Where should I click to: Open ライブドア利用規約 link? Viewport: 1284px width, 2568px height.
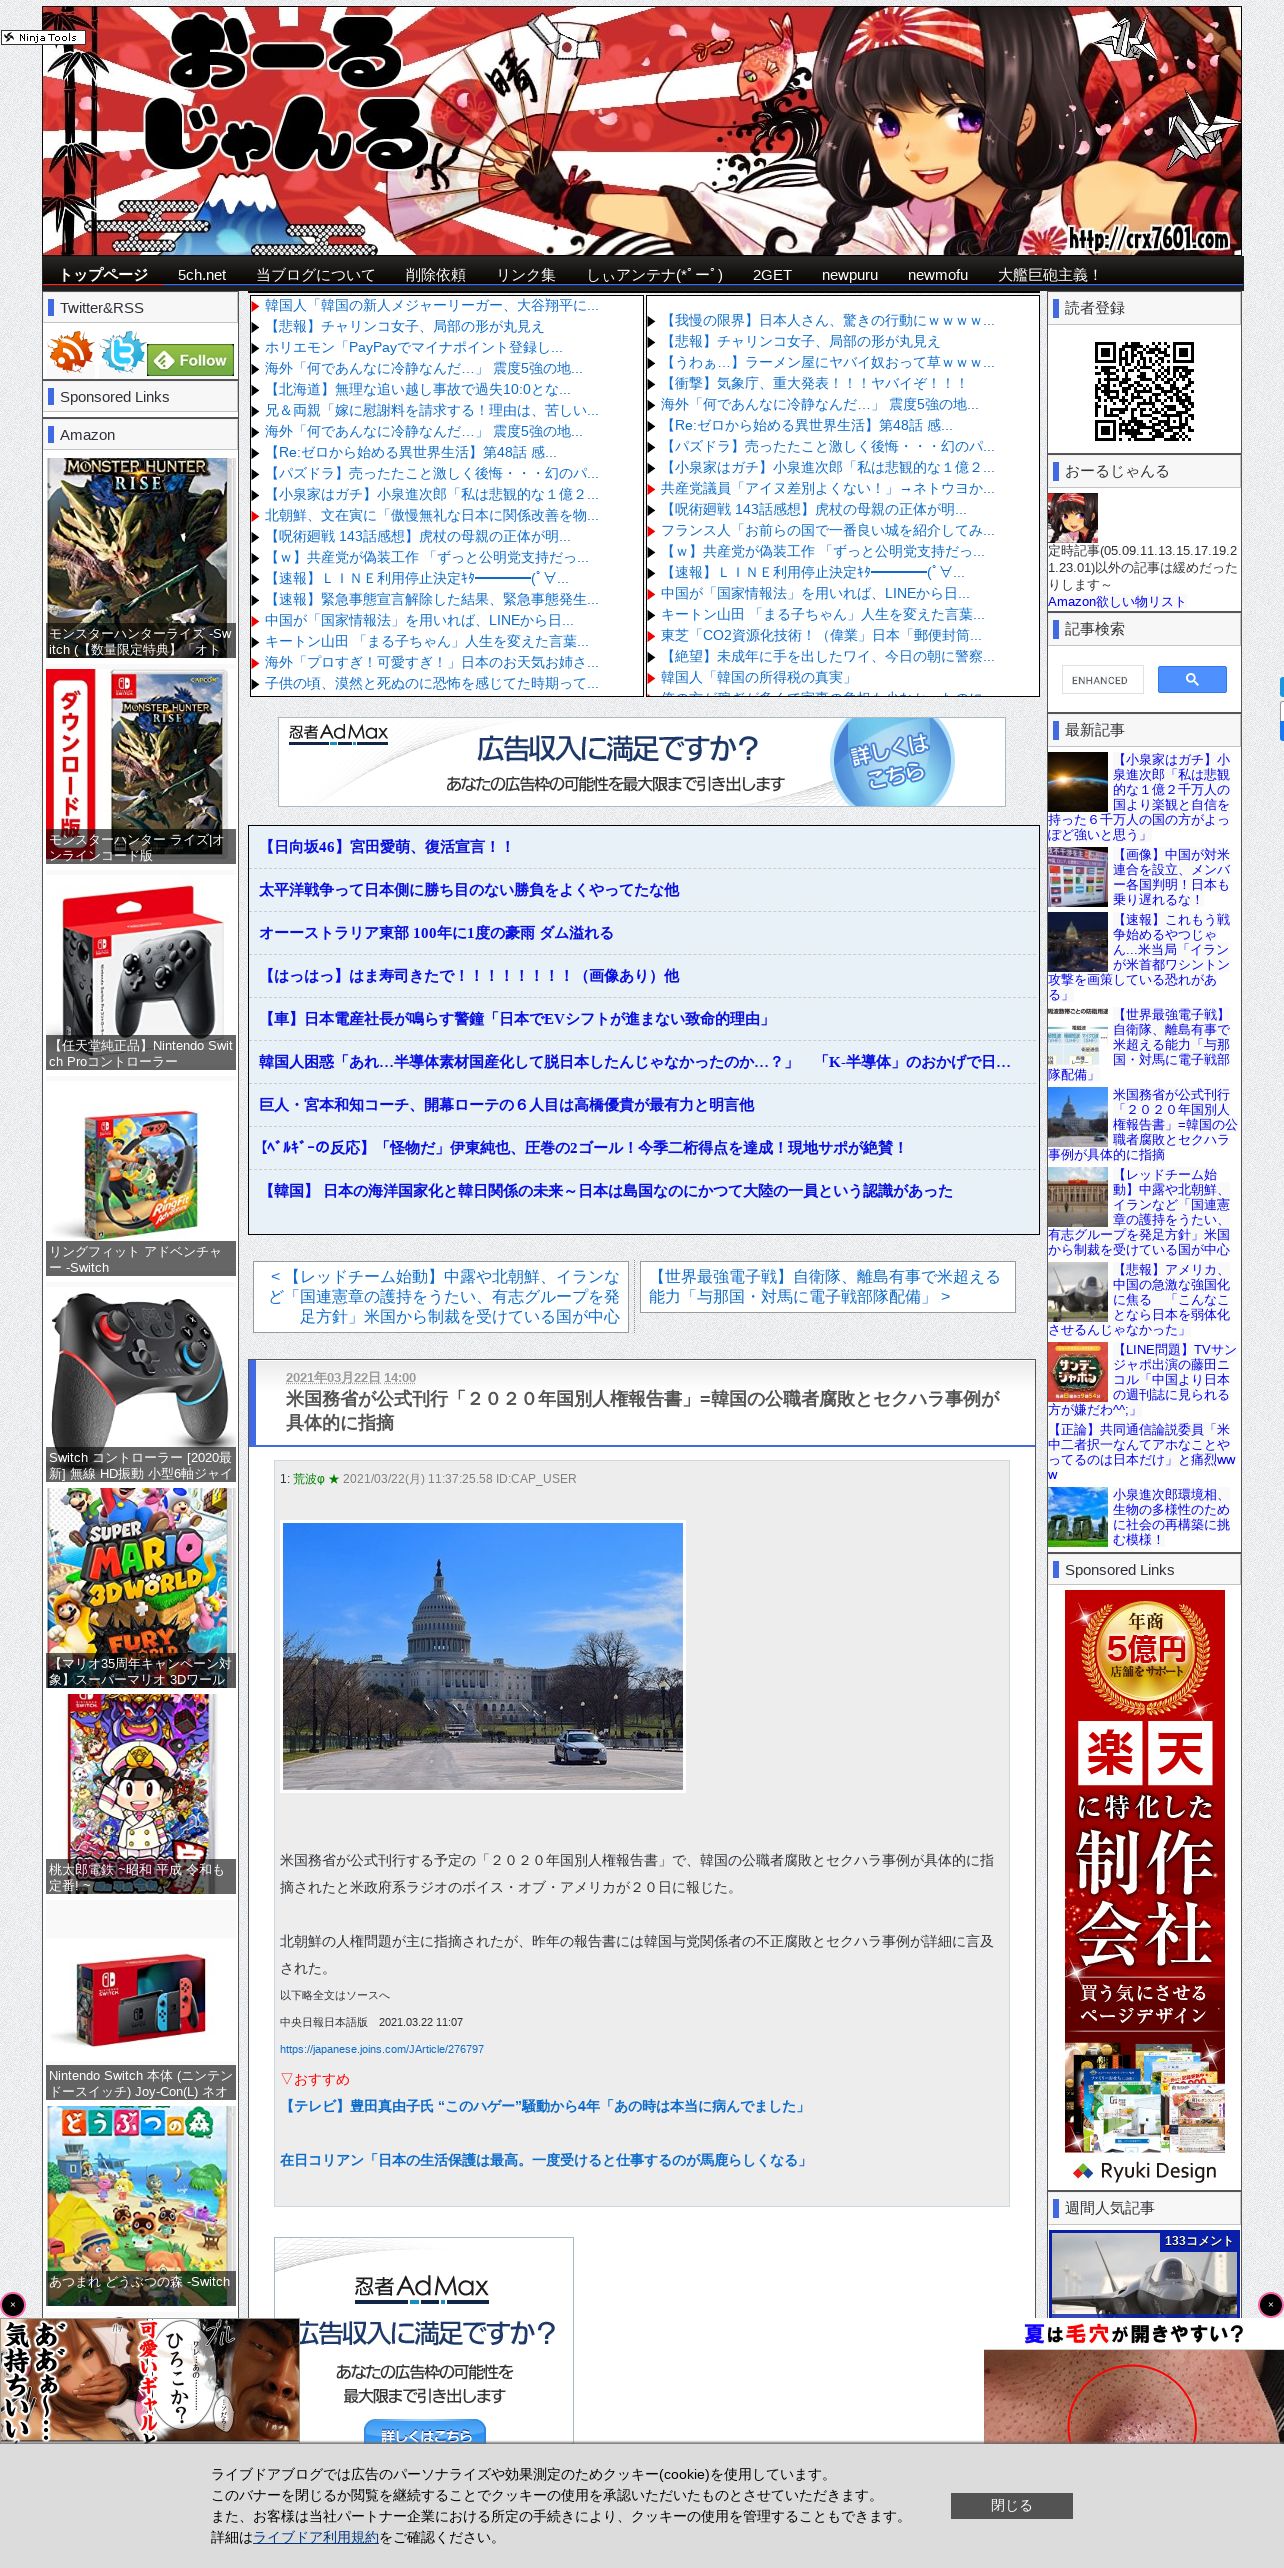[316, 2537]
